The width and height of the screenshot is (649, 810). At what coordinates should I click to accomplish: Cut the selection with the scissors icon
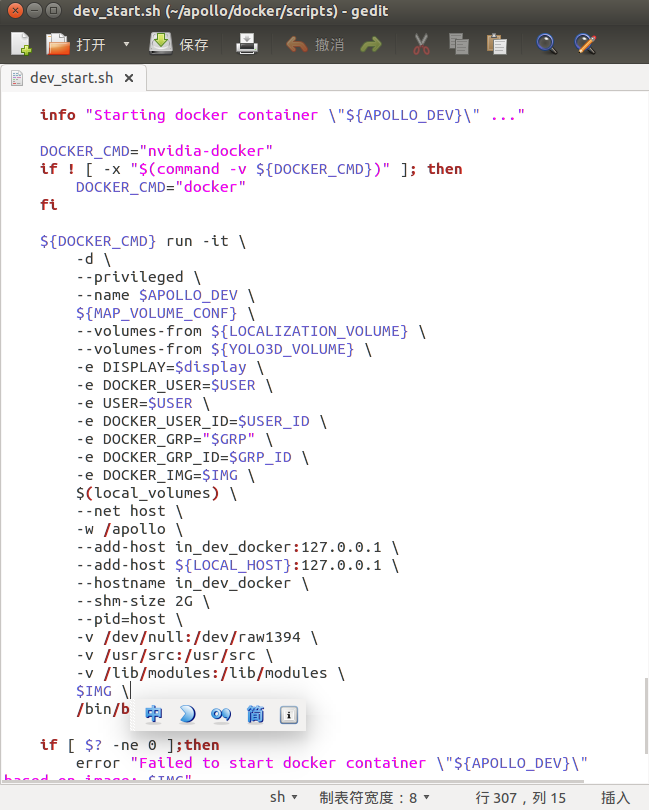click(x=421, y=44)
